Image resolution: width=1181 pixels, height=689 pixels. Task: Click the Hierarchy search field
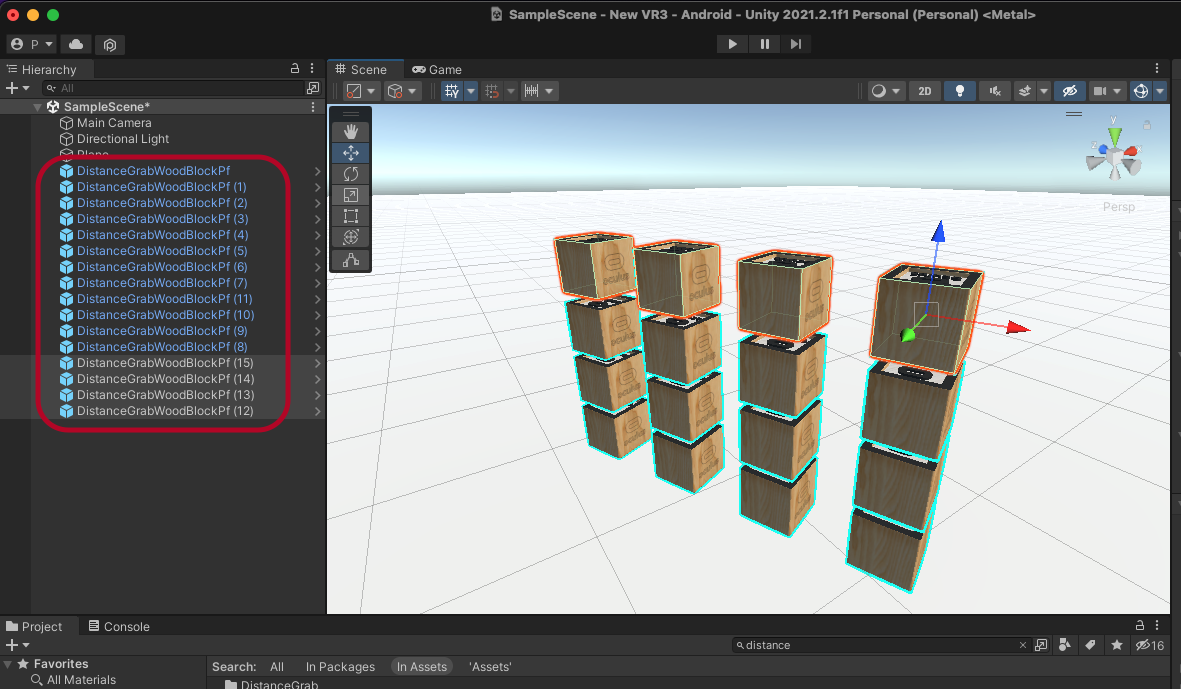173,88
